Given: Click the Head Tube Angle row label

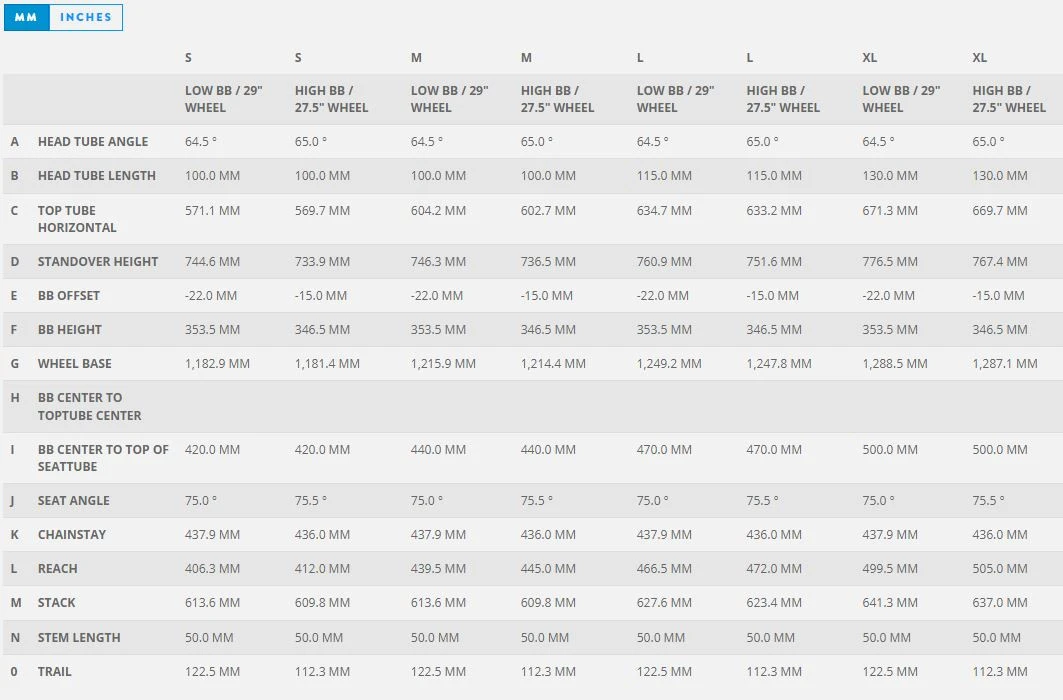Looking at the screenshot, I should [93, 142].
